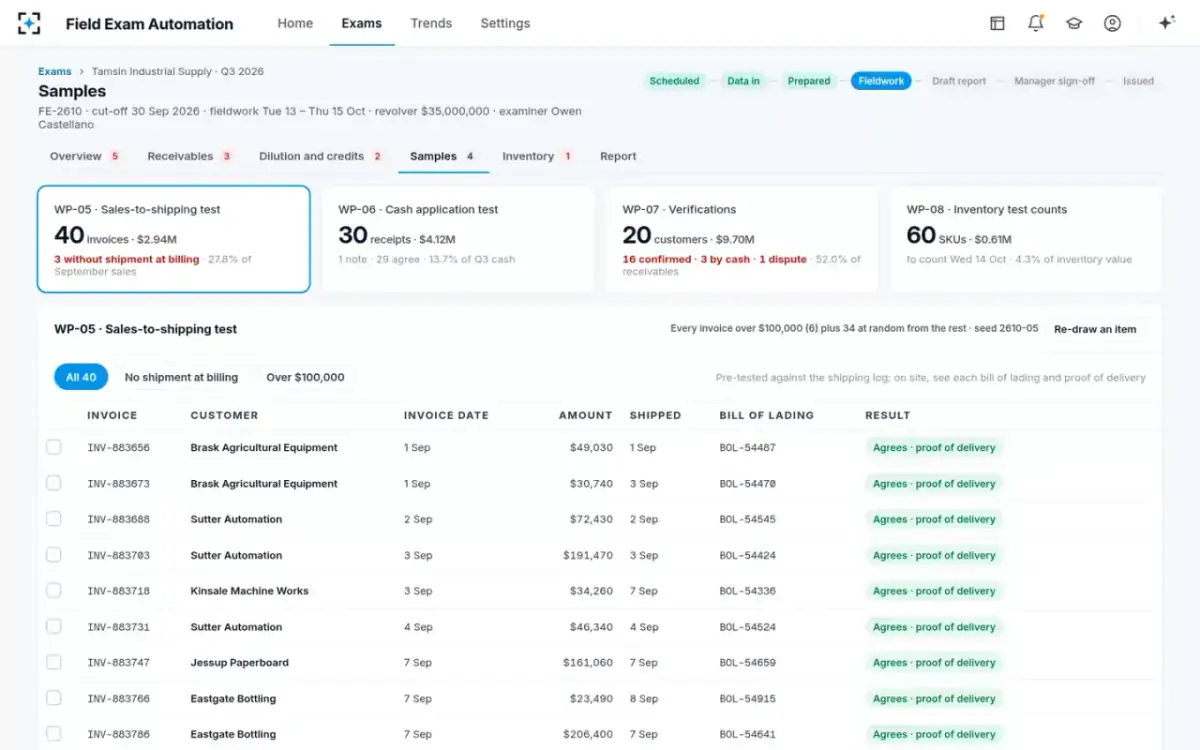Screen dimensions: 1200x750
Task: Click bill of lading BOL-54915
Action: pos(747,698)
